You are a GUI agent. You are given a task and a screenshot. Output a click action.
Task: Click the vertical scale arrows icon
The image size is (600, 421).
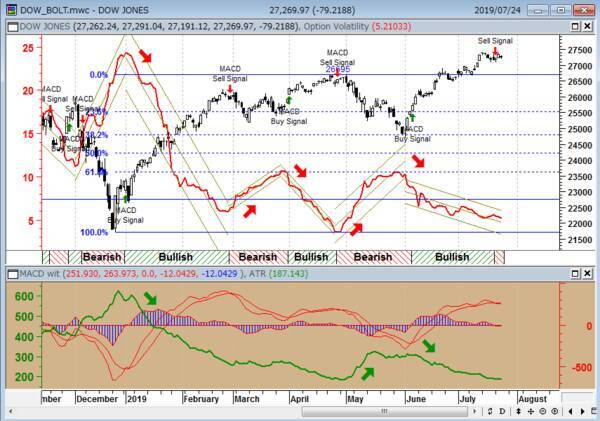pos(518,411)
